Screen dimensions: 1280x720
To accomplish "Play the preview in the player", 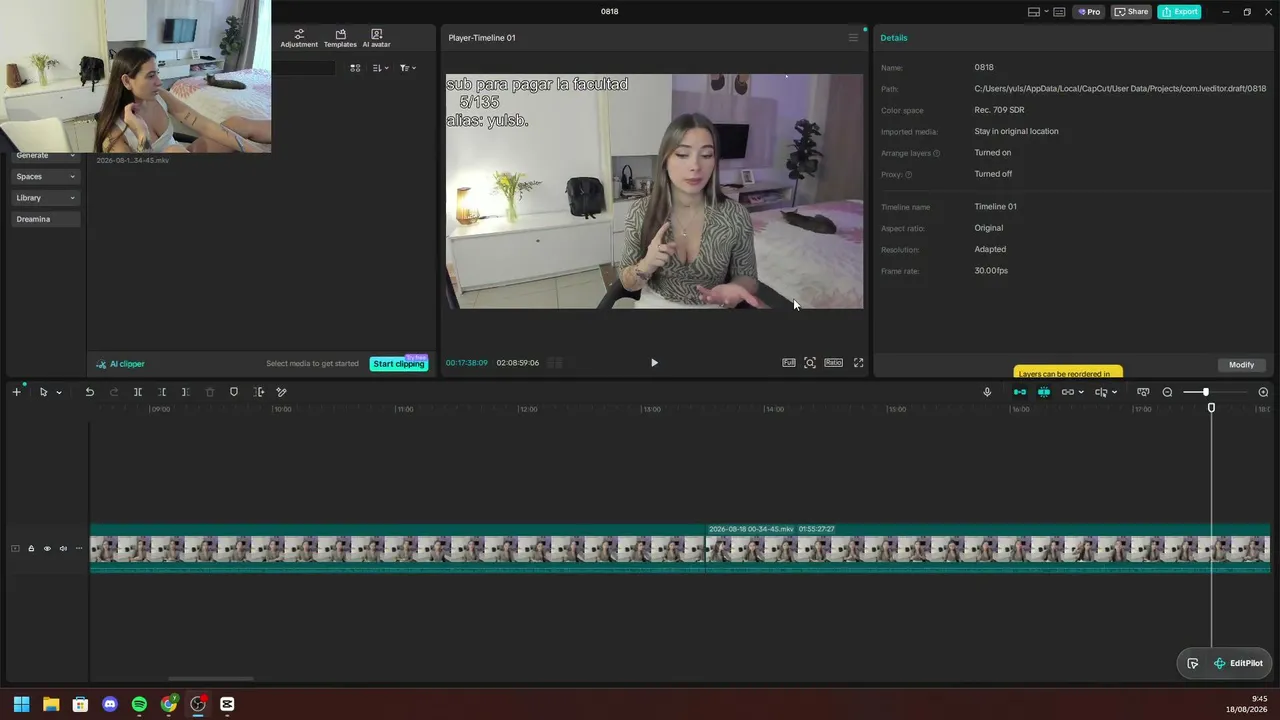I will (x=654, y=363).
